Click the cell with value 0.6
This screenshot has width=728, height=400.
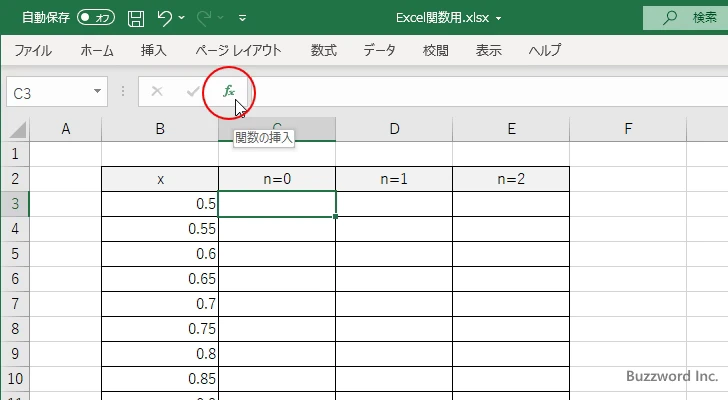pos(160,254)
